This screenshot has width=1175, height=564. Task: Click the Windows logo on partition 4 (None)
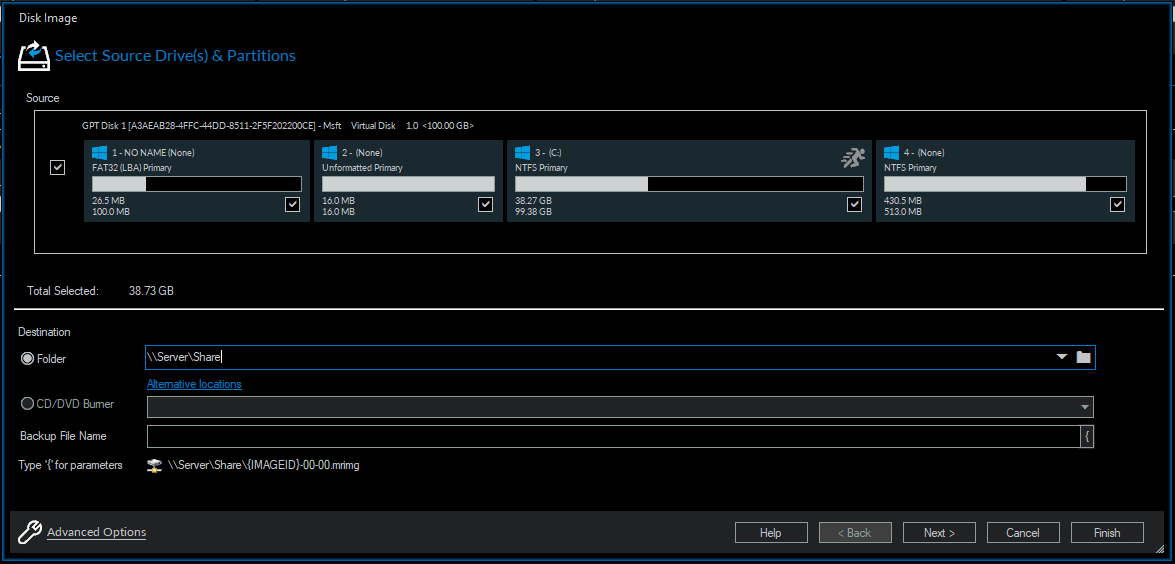coord(892,153)
